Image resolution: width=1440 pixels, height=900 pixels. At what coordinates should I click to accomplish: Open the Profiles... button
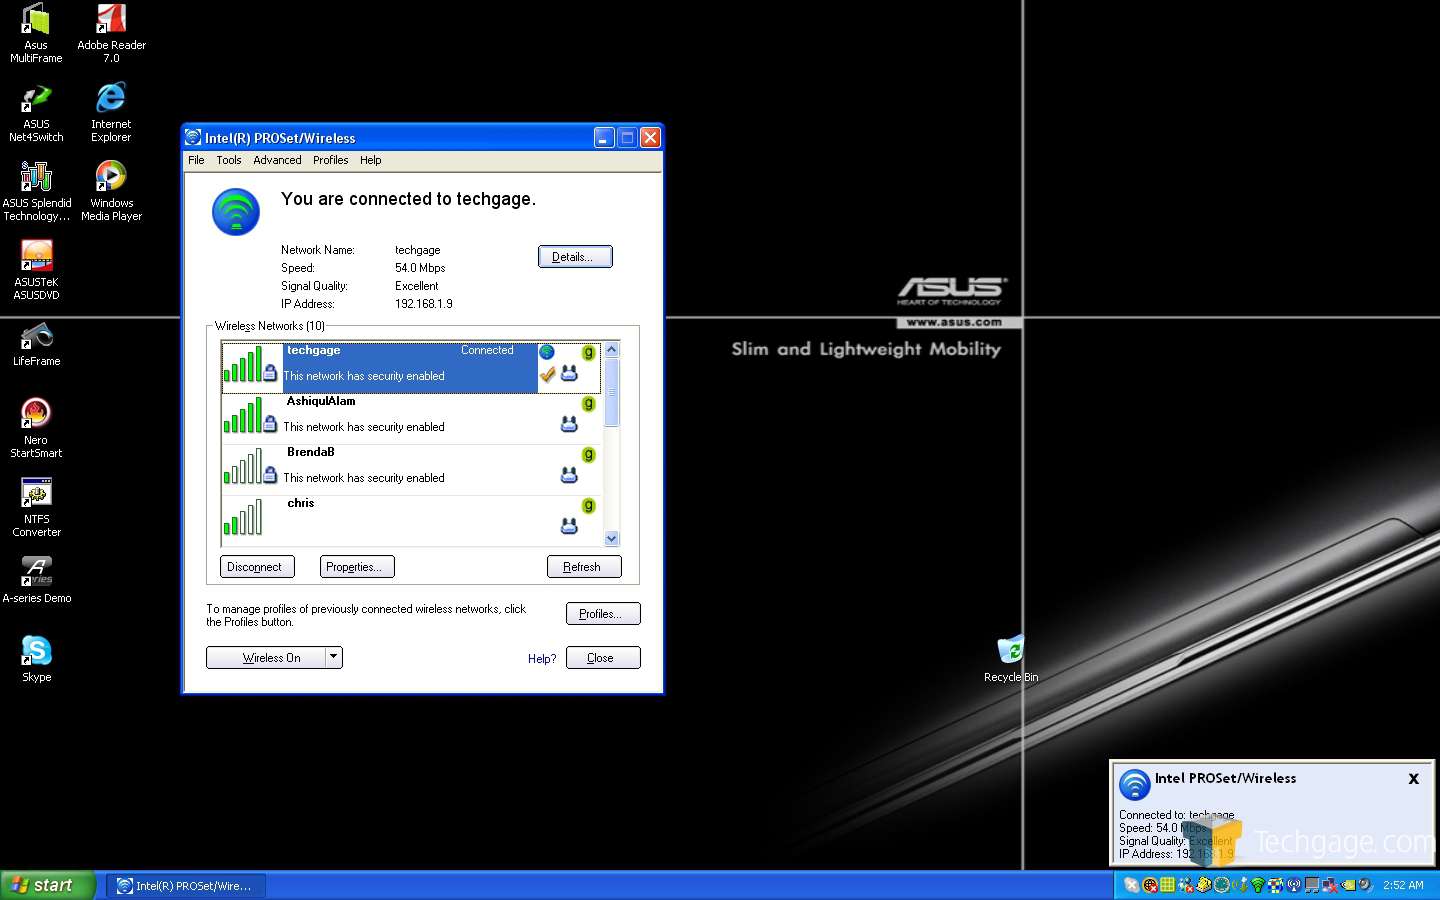pos(603,614)
